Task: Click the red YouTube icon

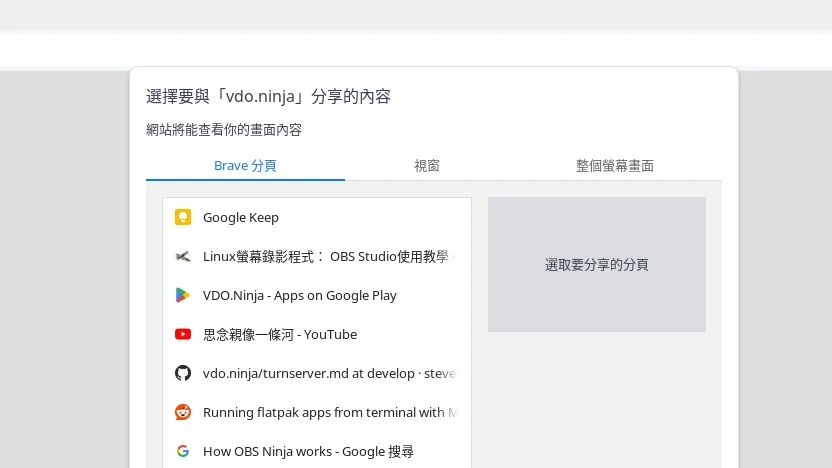Action: pyautogui.click(x=183, y=334)
